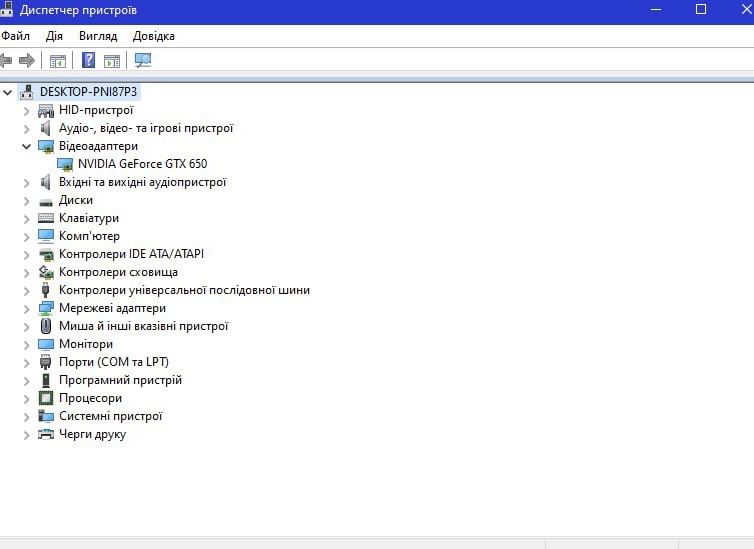This screenshot has height=549, width=754.
Task: Collapse the Відеоадаптери category
Action: click(x=26, y=146)
